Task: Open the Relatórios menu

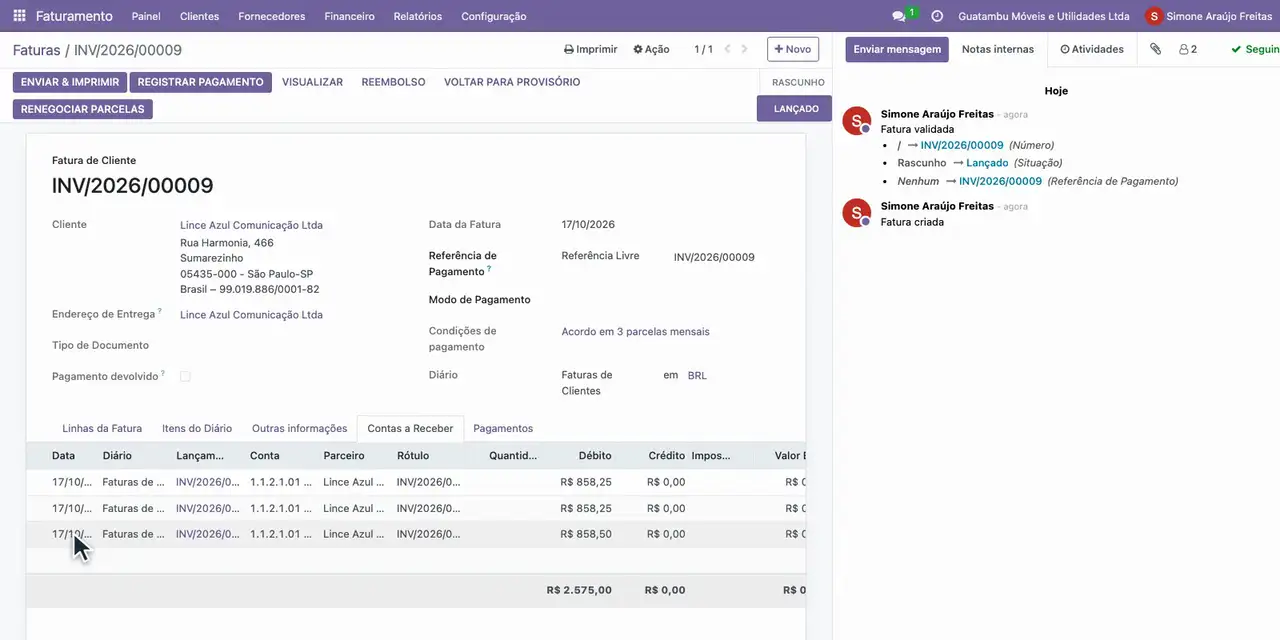Action: (x=418, y=16)
